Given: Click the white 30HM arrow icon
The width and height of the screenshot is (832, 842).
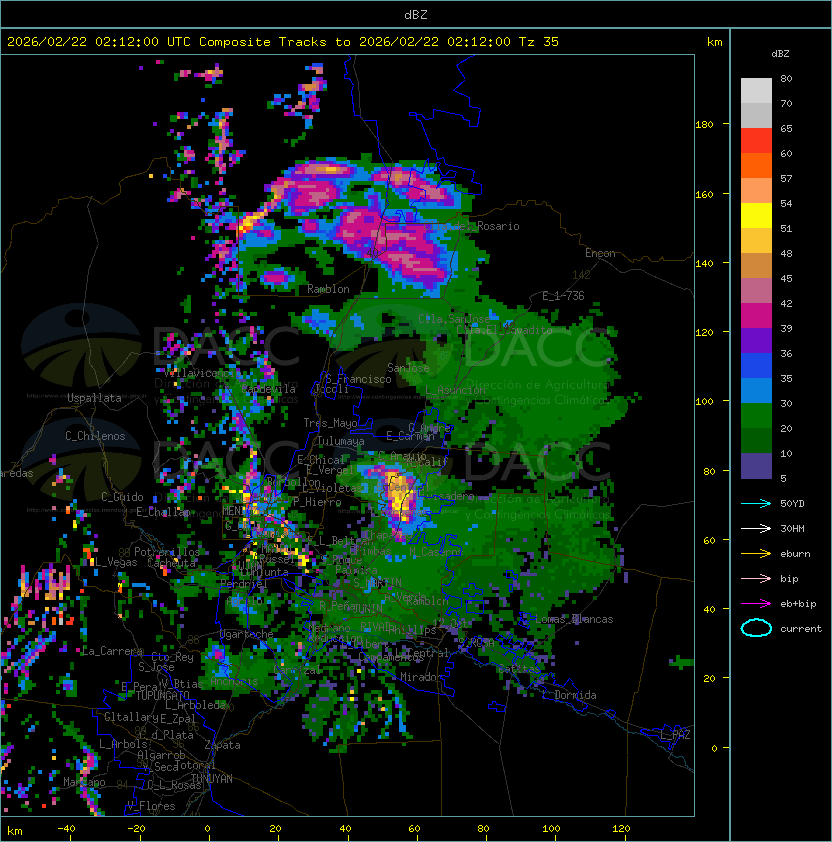Looking at the screenshot, I should click(756, 528).
